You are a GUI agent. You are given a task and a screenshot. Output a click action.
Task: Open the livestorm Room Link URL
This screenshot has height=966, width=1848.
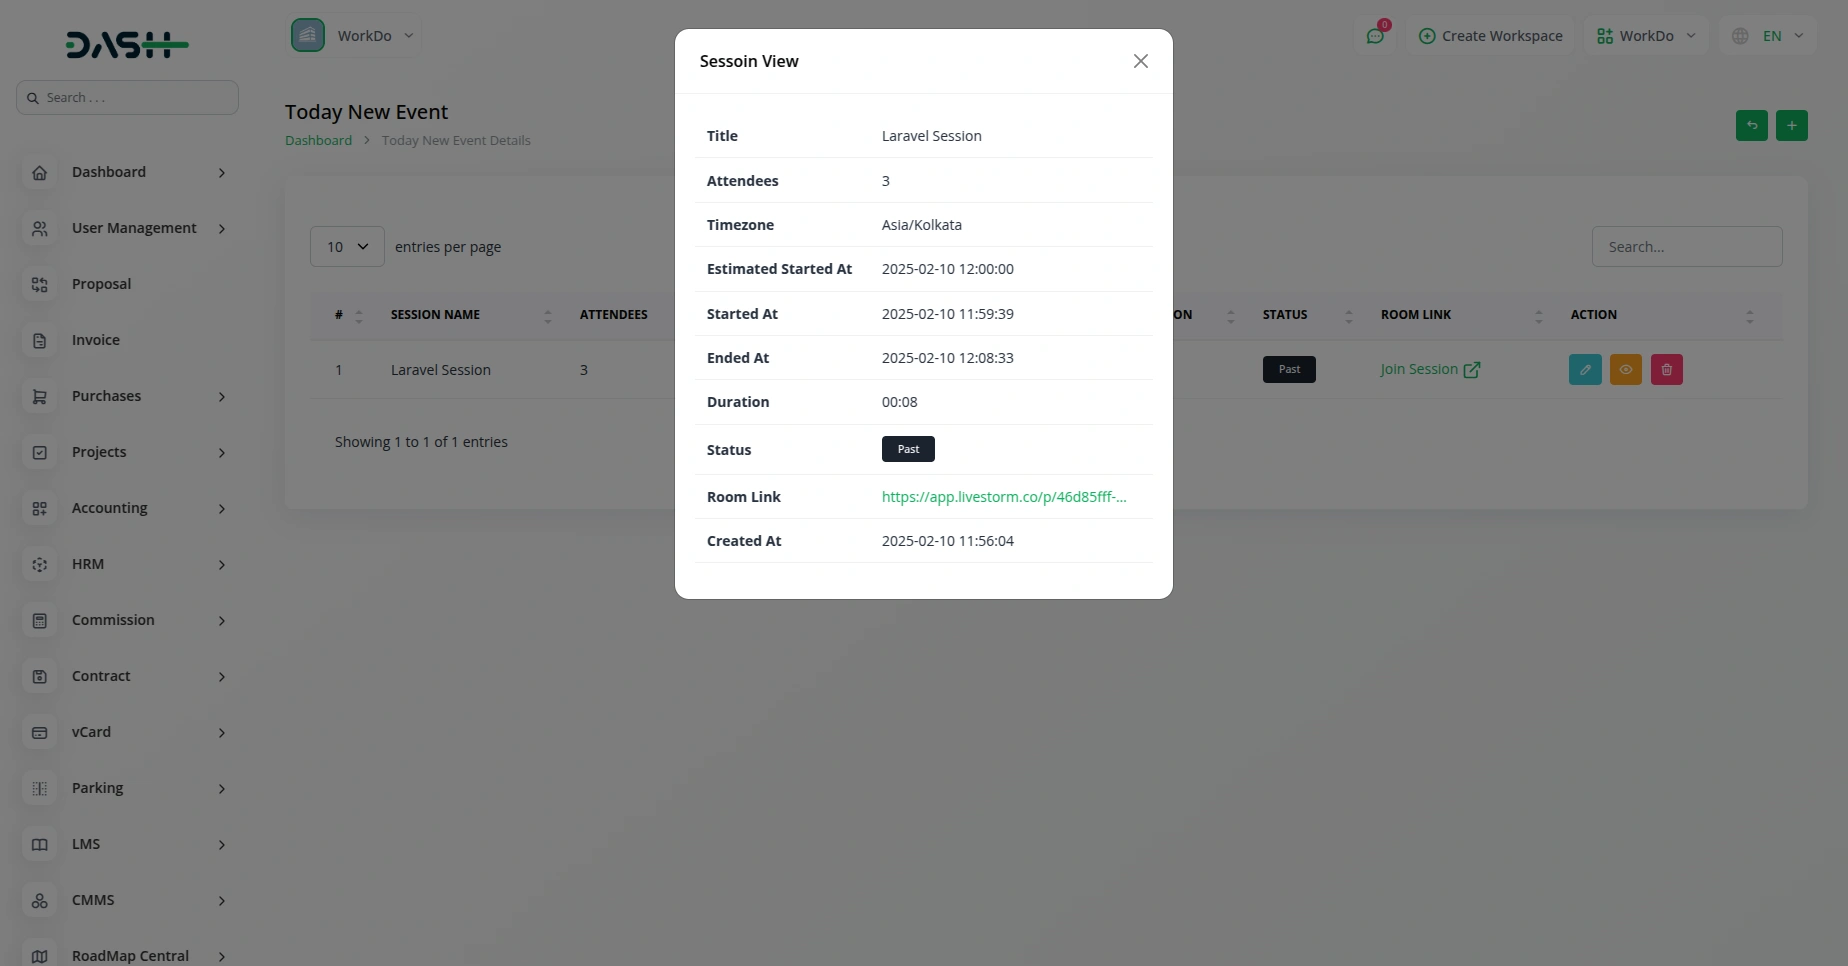pyautogui.click(x=1003, y=497)
